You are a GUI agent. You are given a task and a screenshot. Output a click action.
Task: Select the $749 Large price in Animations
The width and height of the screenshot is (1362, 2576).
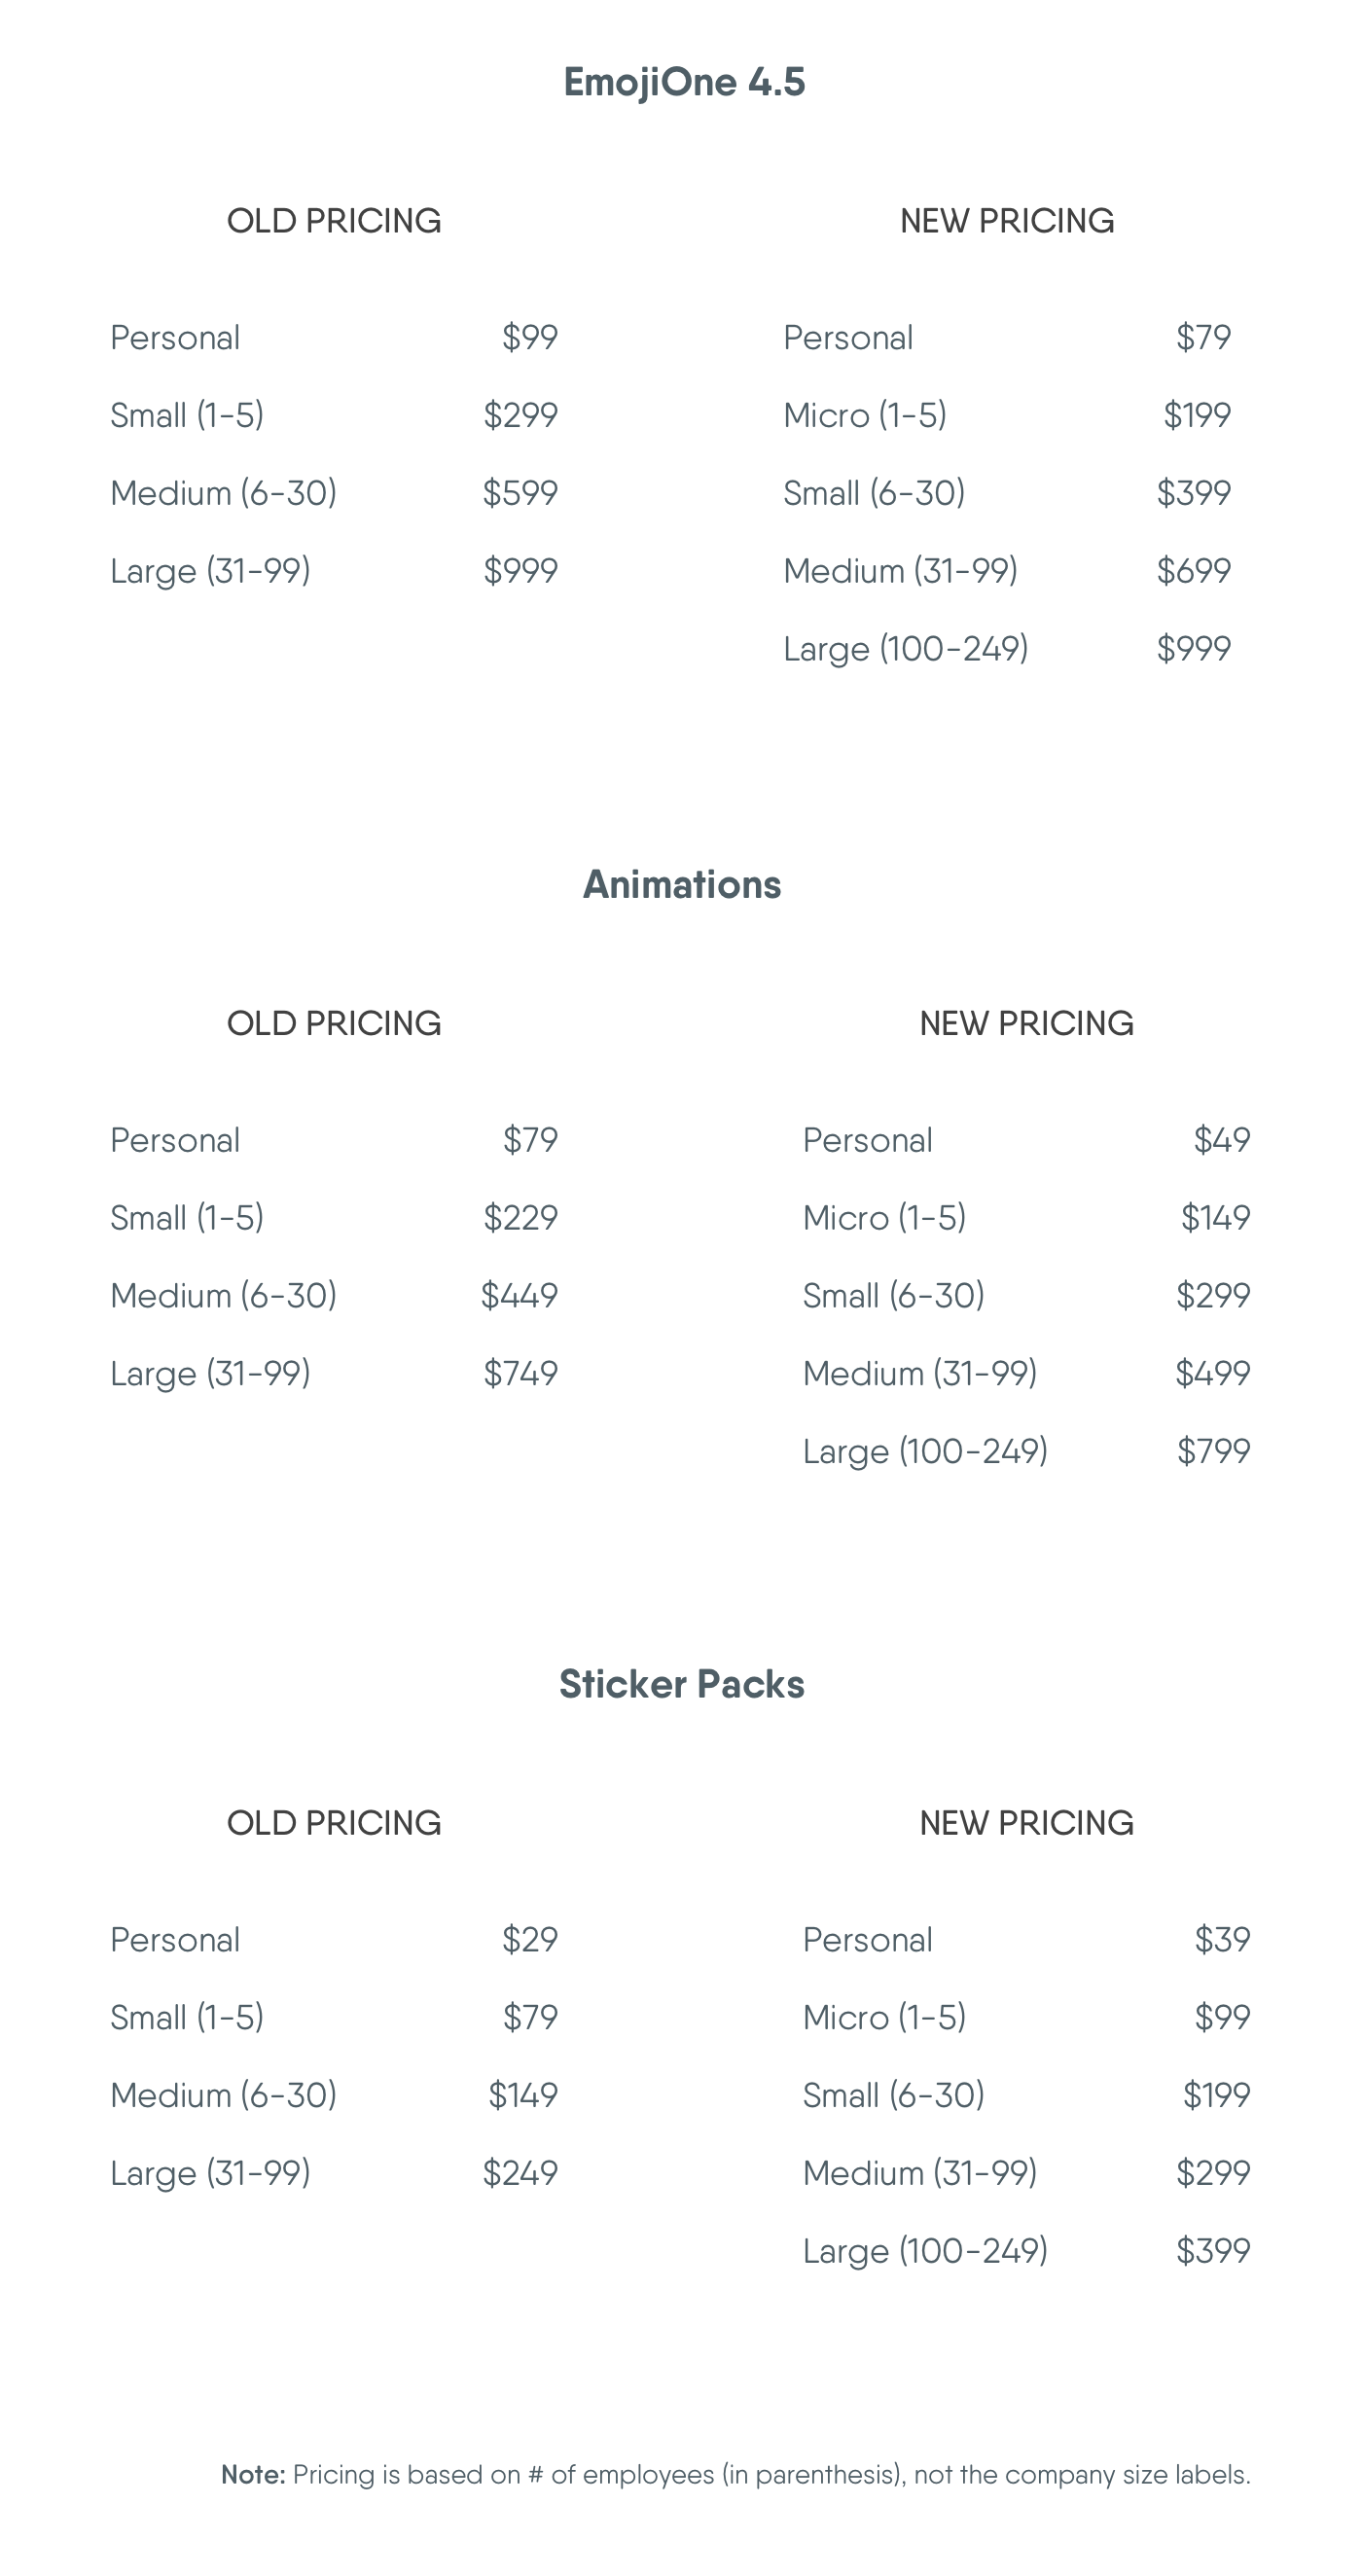(520, 1374)
